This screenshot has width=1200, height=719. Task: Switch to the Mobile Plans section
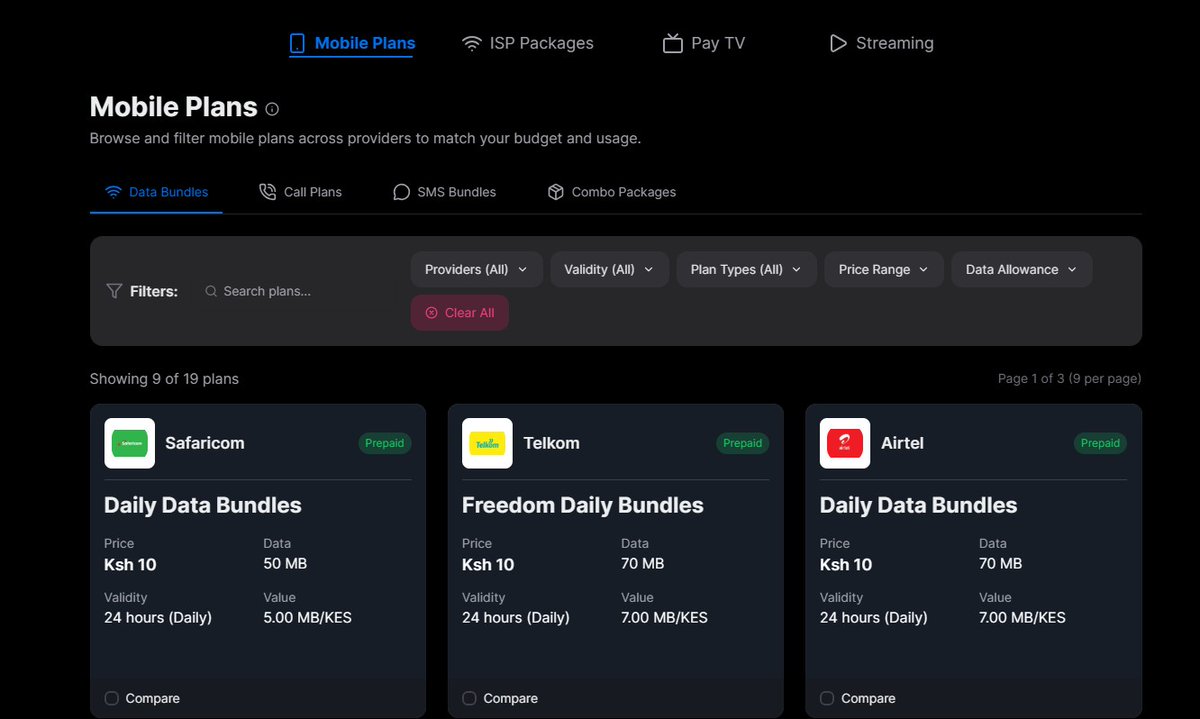352,44
